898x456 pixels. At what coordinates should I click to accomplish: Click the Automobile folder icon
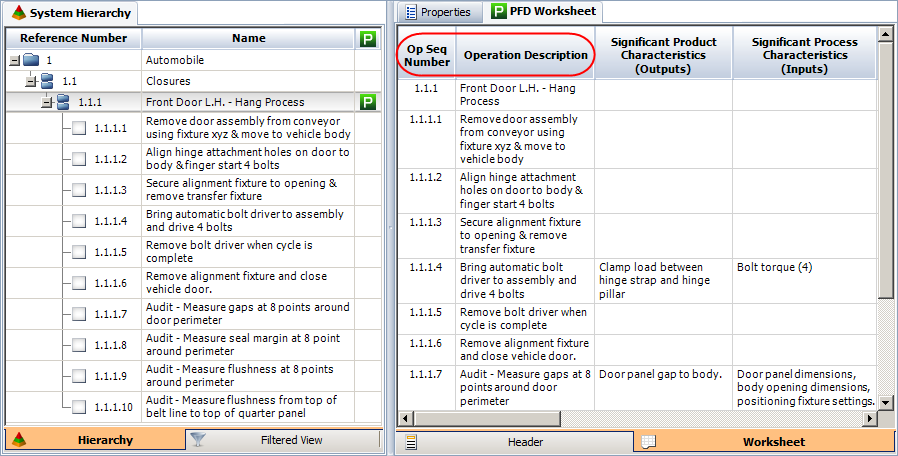coord(32,60)
